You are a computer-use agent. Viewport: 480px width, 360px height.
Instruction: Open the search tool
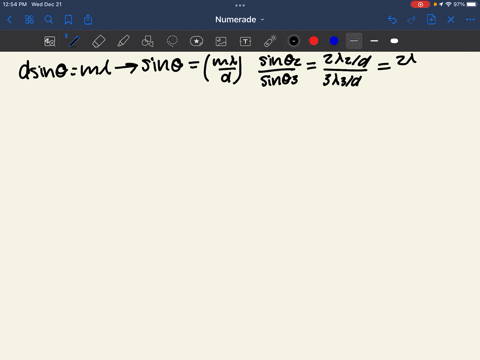[x=49, y=20]
